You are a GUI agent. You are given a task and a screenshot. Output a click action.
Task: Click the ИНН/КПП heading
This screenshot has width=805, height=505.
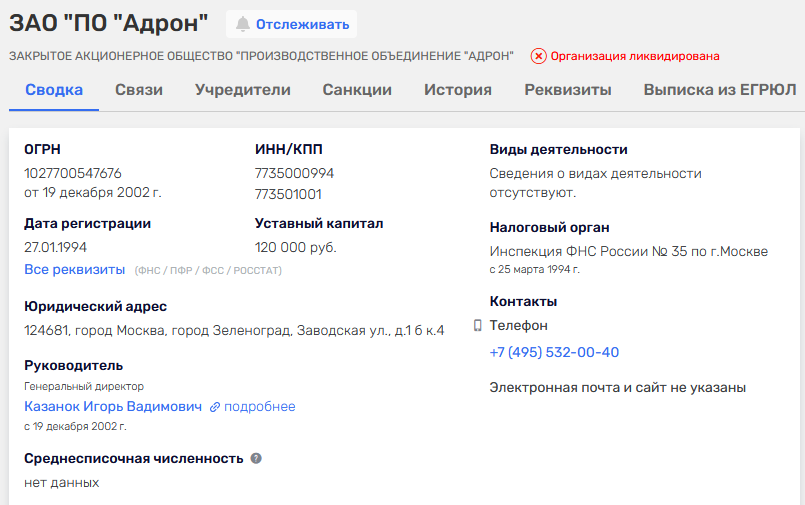point(289,149)
